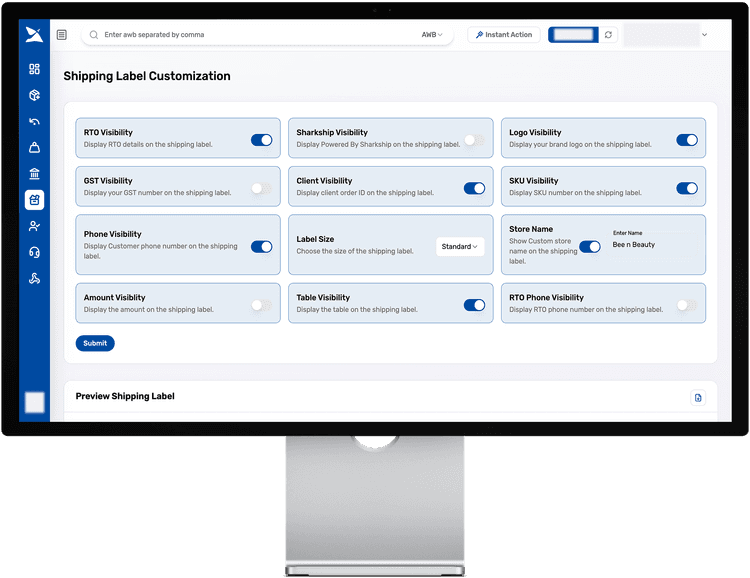Select the highlighted label tools sidebar icon
This screenshot has width=750, height=578.
click(34, 200)
